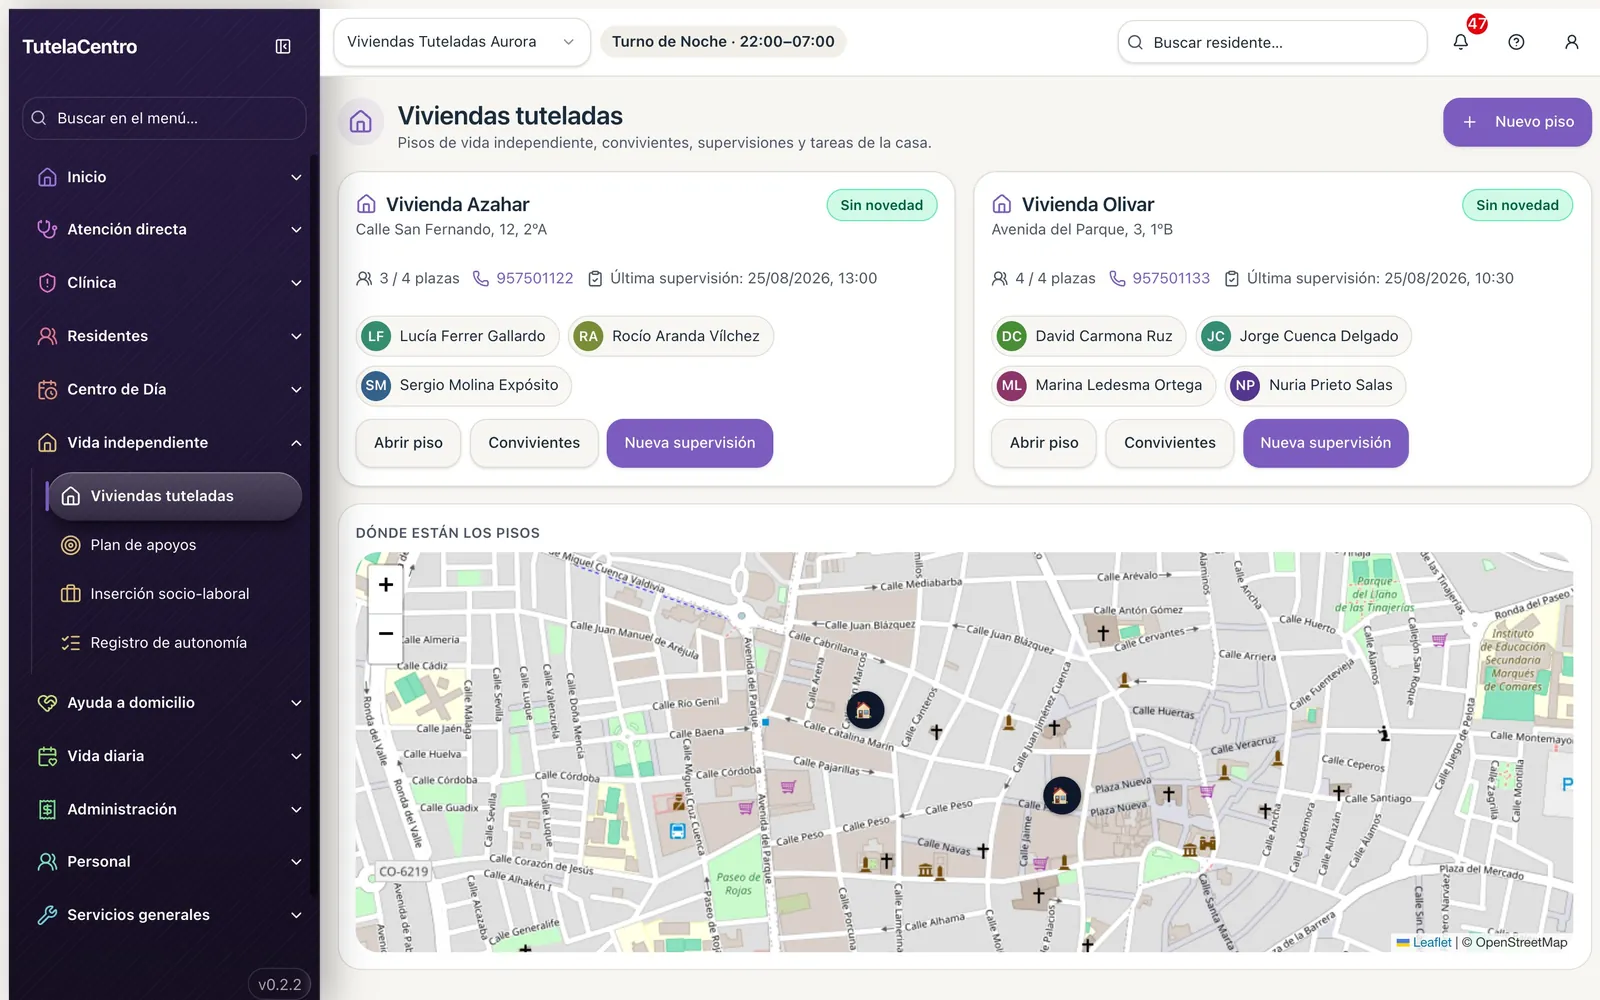This screenshot has height=1000, width=1600.
Task: Click the Centro de Día calendar icon
Action: [47, 389]
